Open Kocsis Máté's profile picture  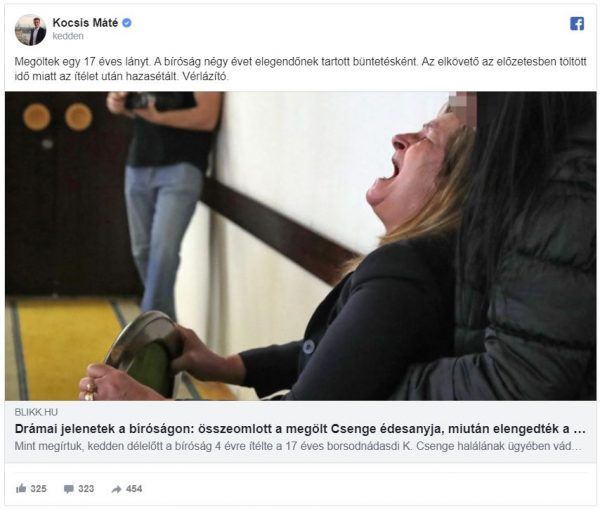pos(30,30)
